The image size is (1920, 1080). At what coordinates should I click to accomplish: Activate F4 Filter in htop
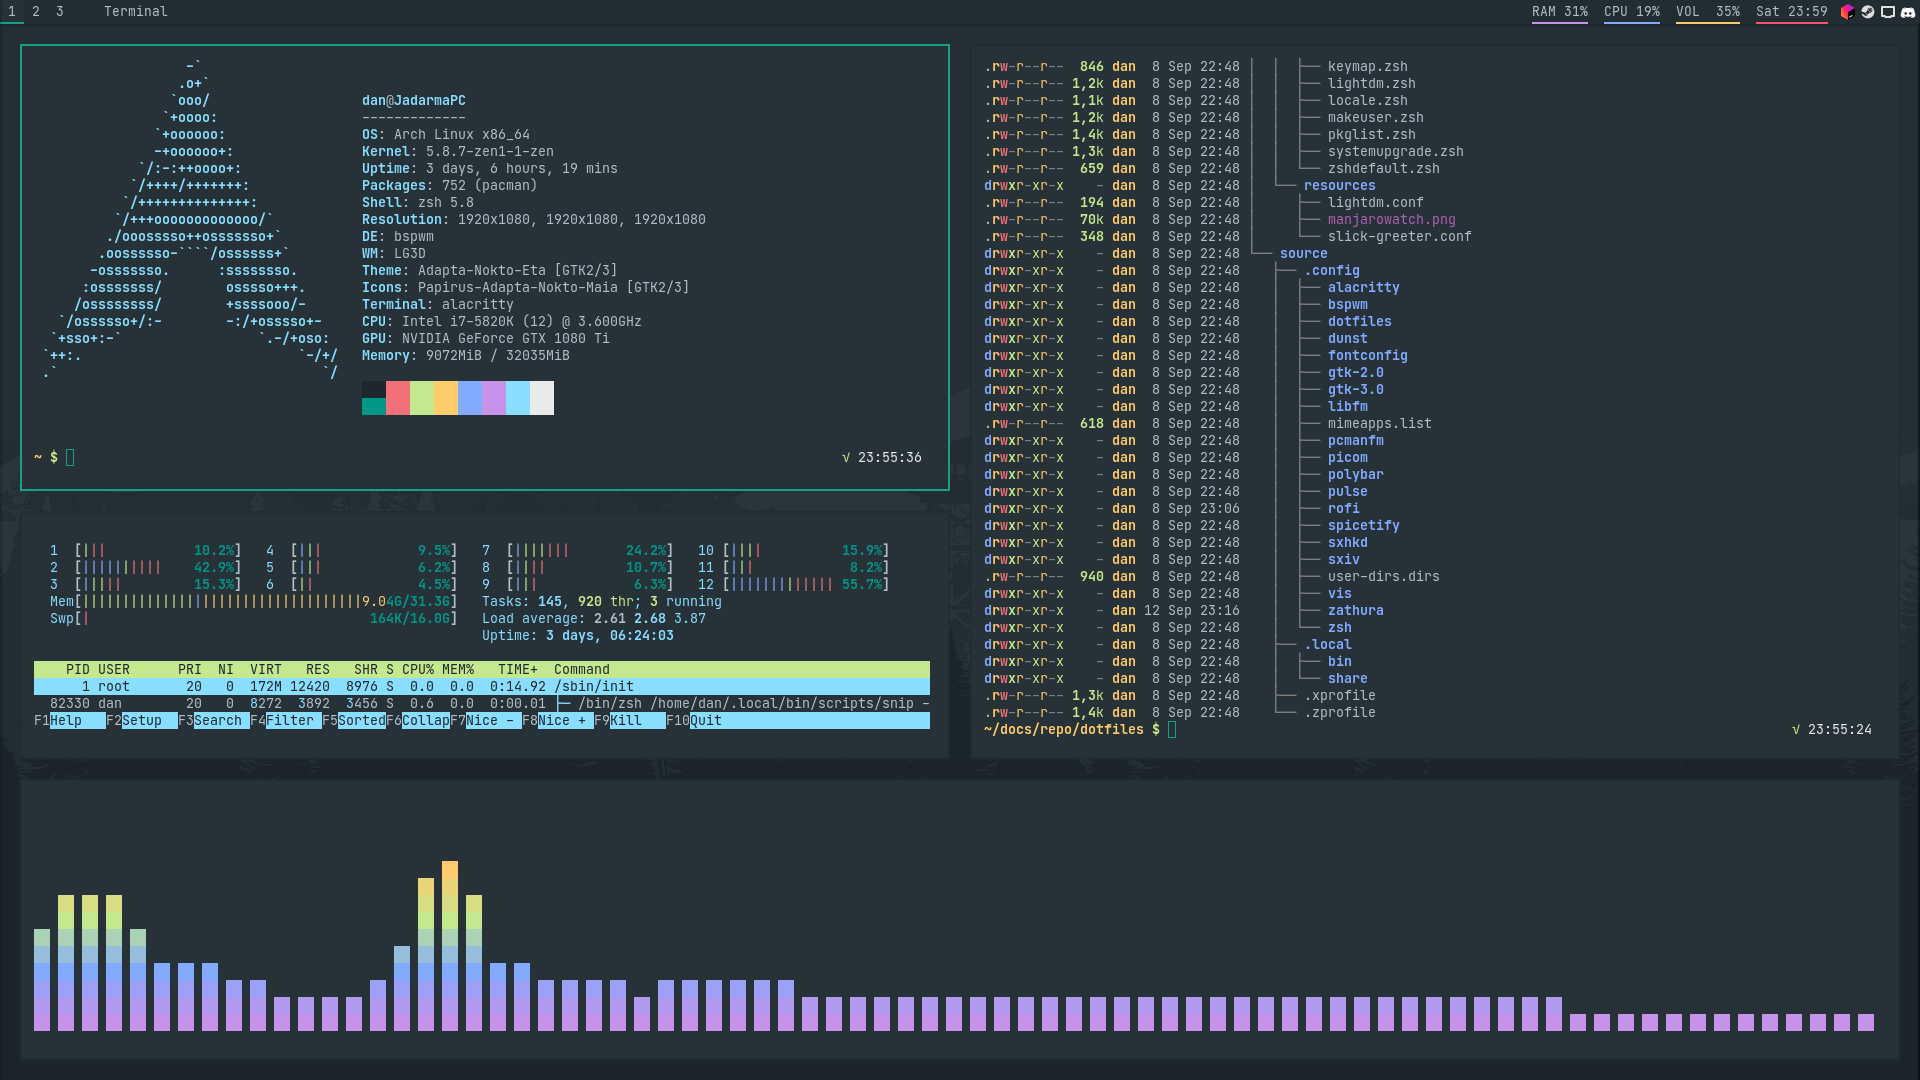[x=286, y=721]
